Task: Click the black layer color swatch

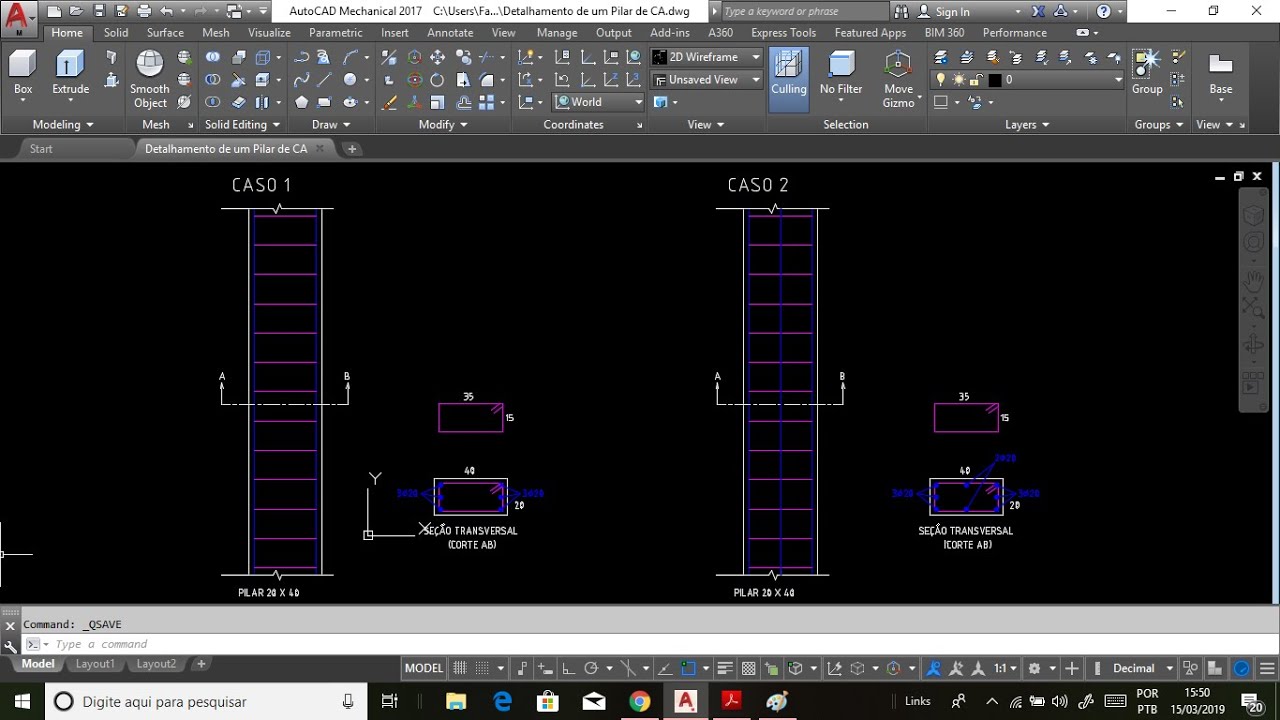Action: (994, 80)
